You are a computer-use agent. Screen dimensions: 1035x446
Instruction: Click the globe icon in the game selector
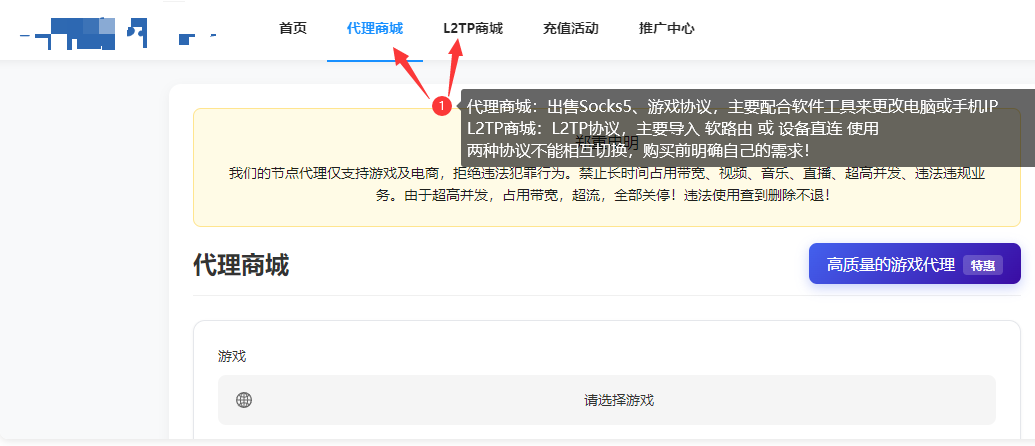point(244,400)
